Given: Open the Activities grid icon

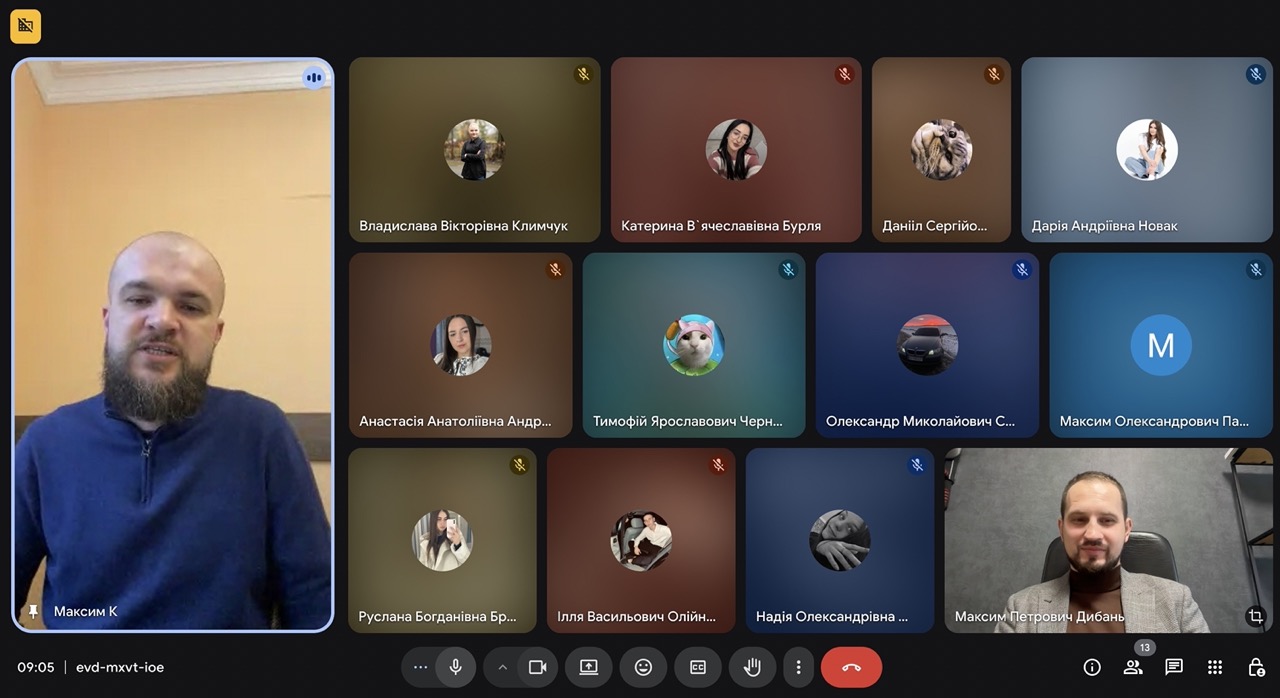Looking at the screenshot, I should pyautogui.click(x=1215, y=667).
